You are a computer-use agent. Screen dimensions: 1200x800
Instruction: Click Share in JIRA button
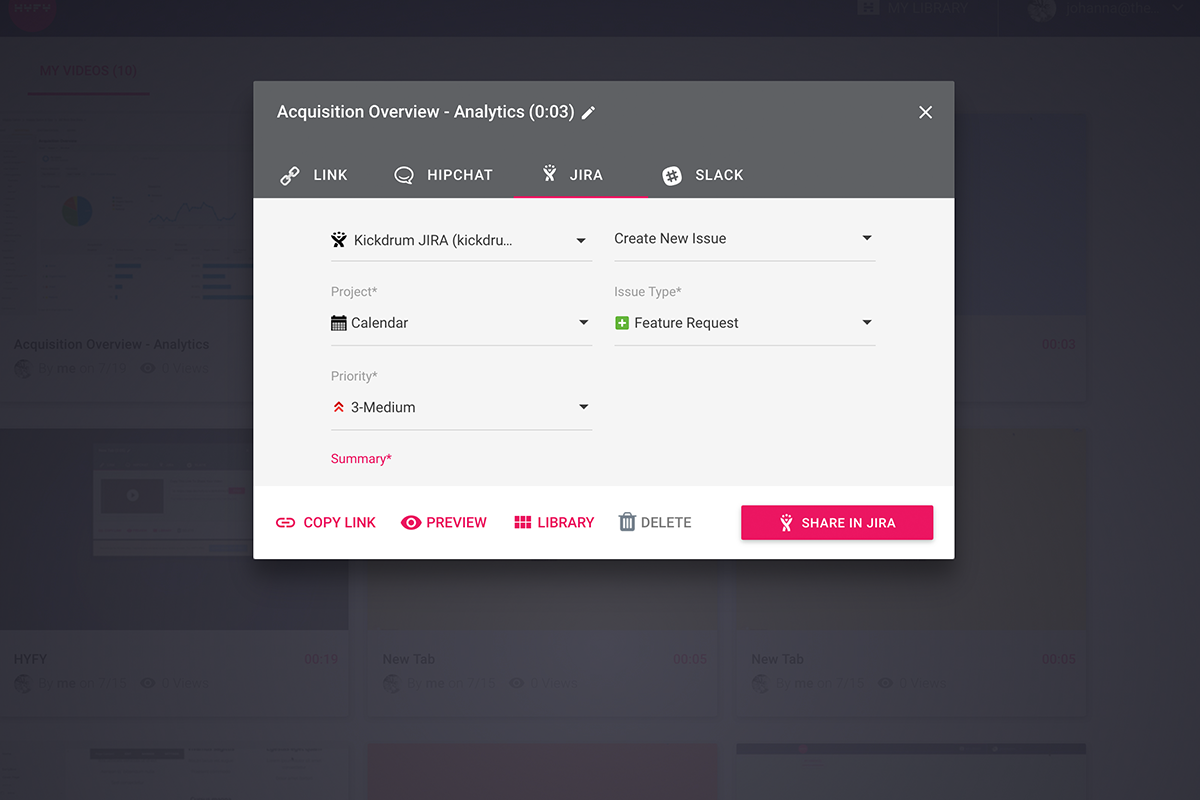pyautogui.click(x=837, y=523)
